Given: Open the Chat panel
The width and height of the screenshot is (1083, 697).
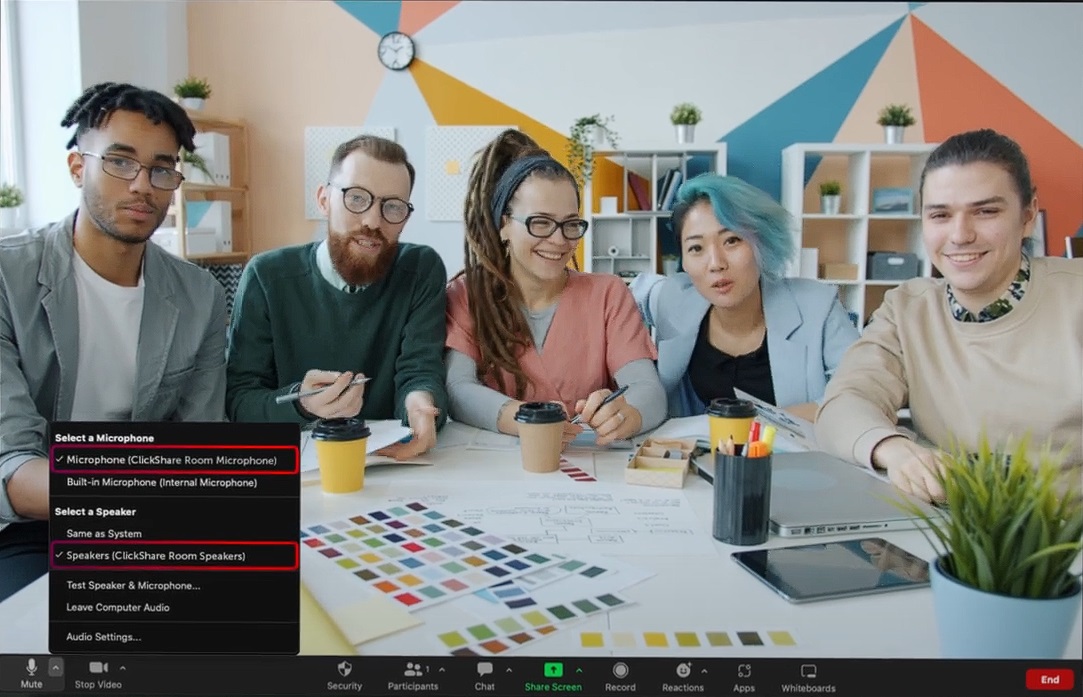Looking at the screenshot, I should coord(484,670).
